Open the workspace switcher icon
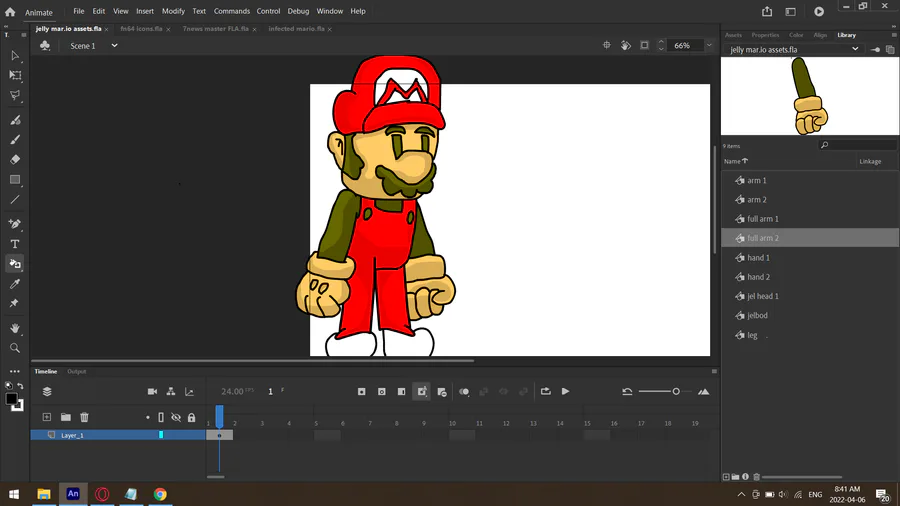The image size is (900, 506). click(x=790, y=11)
